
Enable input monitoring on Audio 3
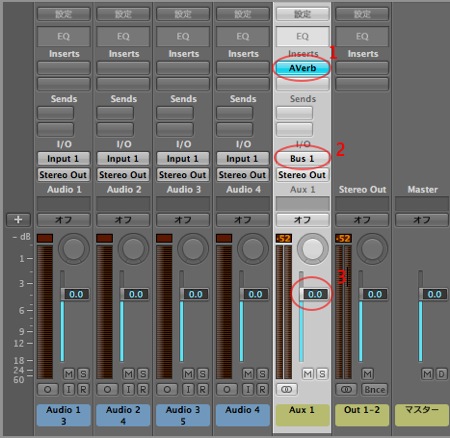pos(188,389)
